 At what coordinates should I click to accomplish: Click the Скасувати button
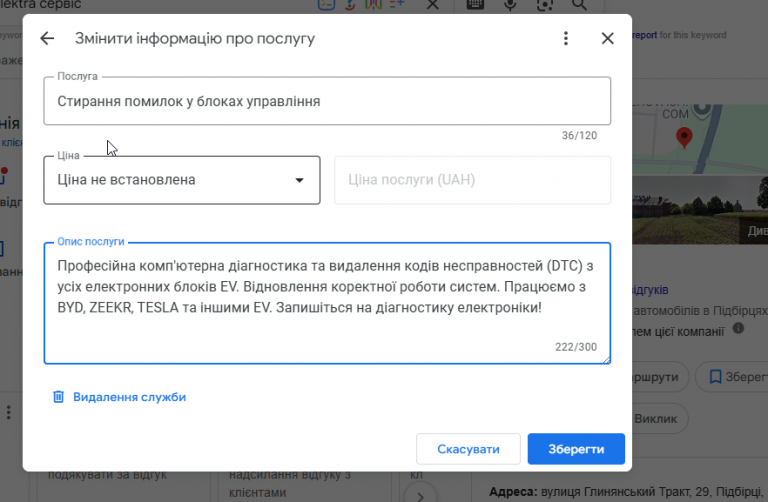[x=468, y=449]
